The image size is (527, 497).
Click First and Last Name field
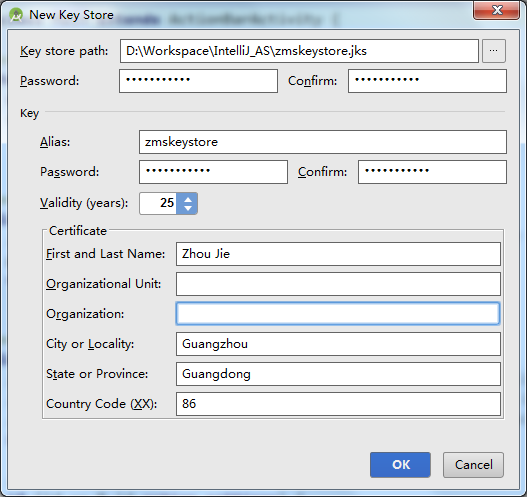338,254
